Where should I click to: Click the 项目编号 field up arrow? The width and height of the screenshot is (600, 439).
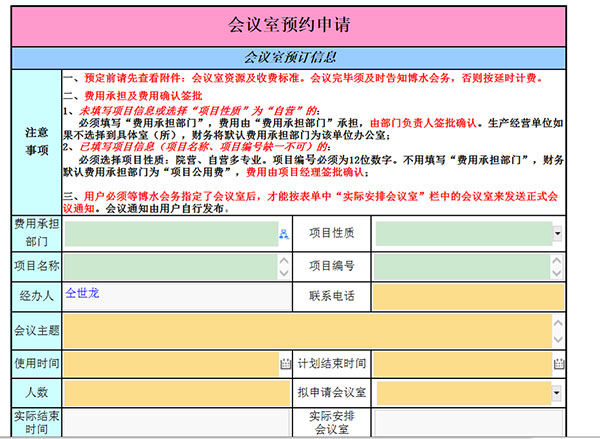(x=557, y=261)
